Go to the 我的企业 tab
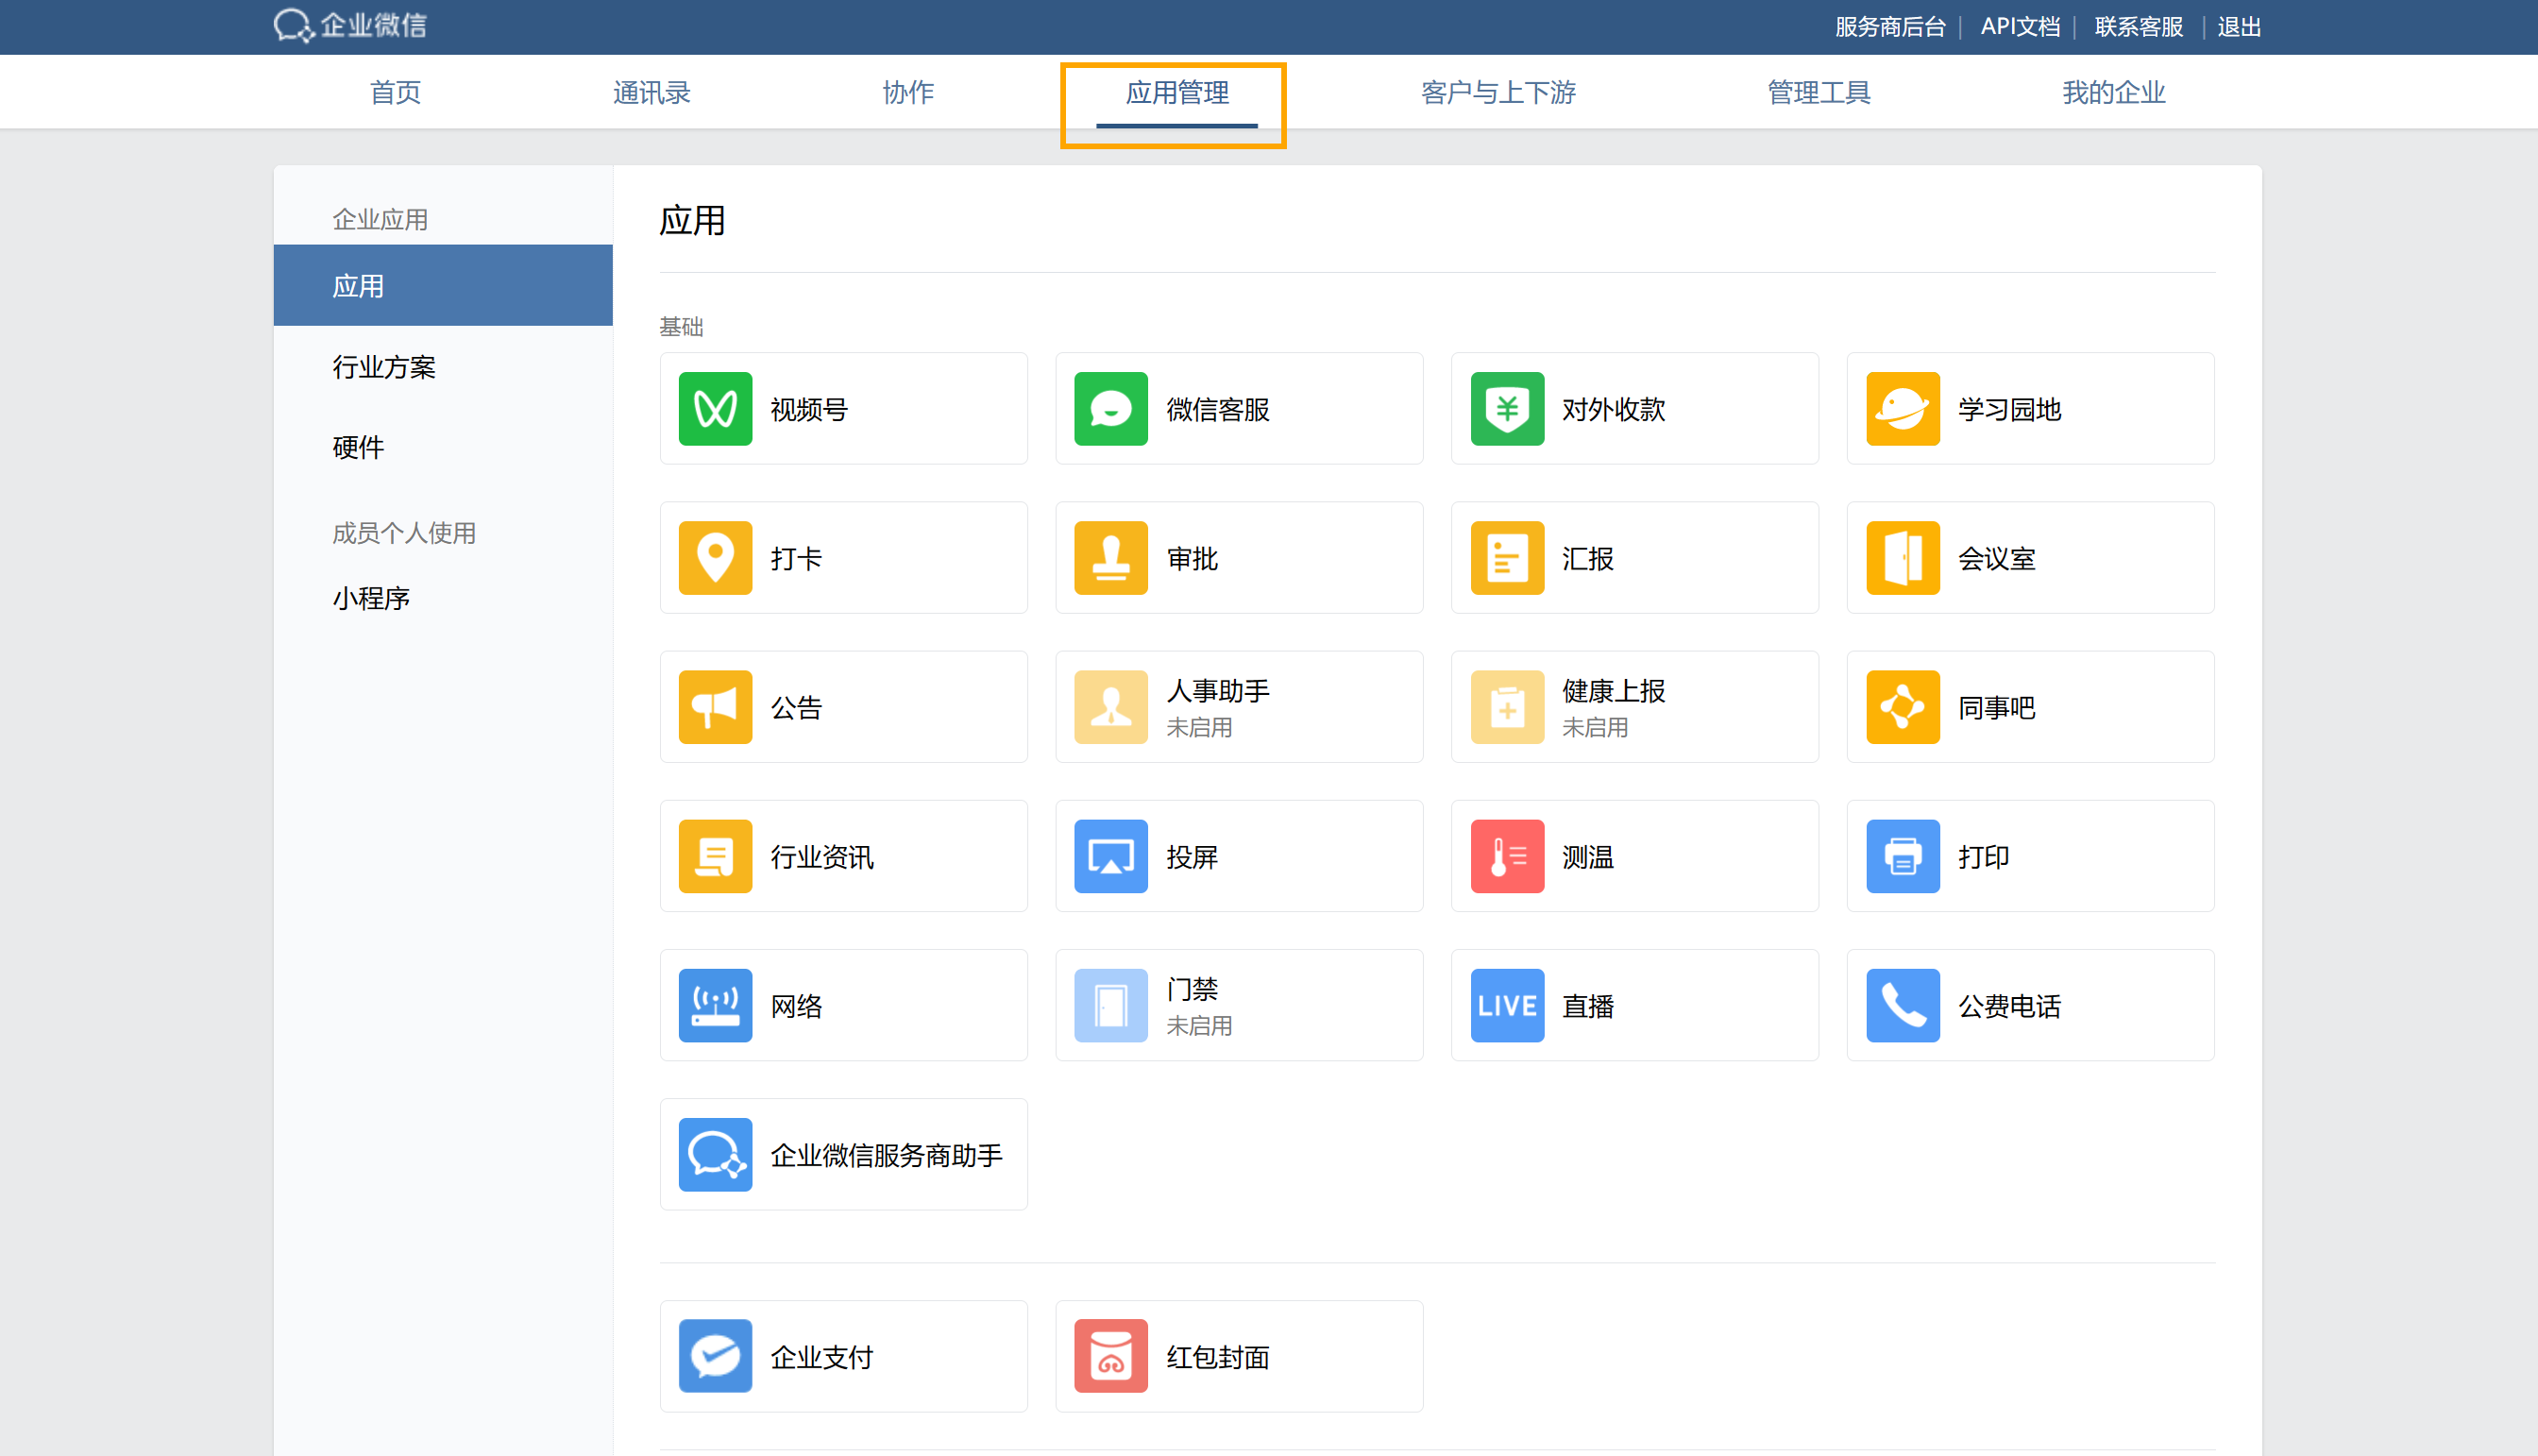 click(x=2113, y=92)
